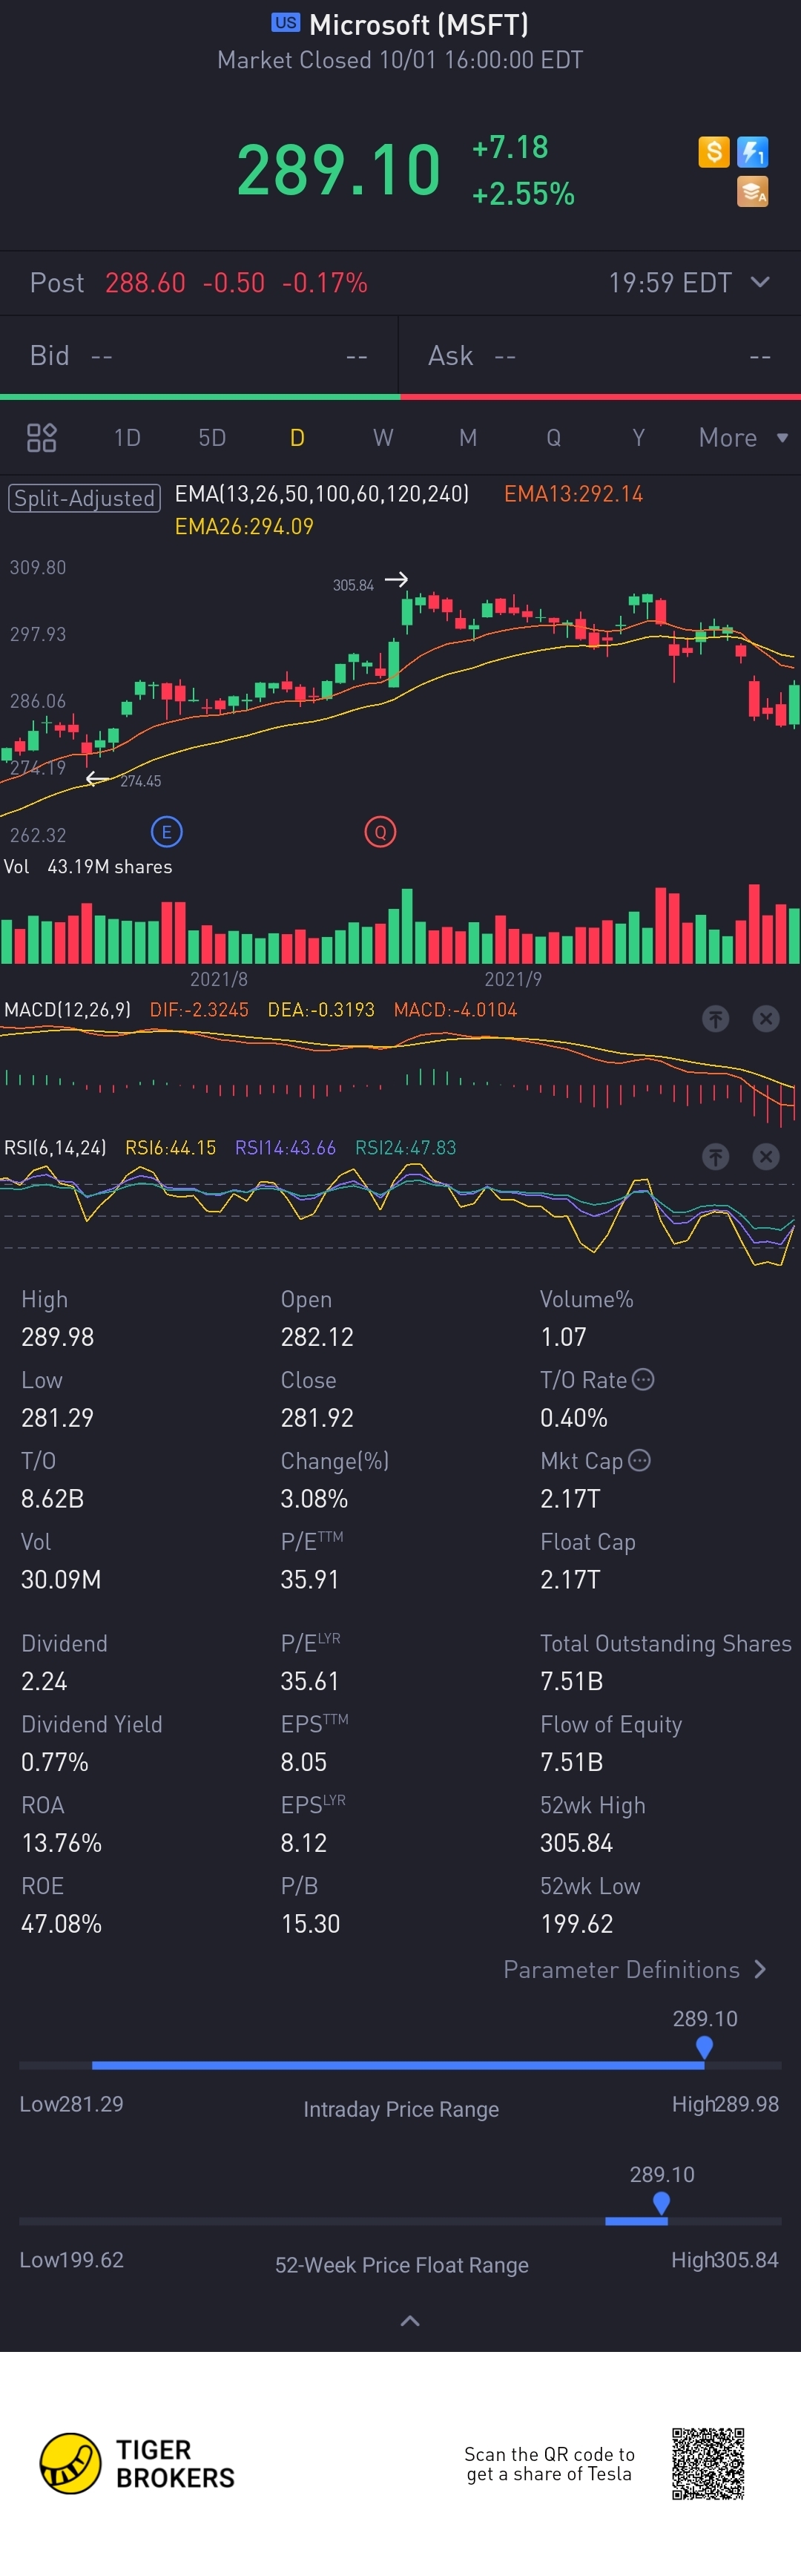Screen dimensions: 801x2576
Task: Tap the Total Outstanding Shares label
Action: (665, 1643)
